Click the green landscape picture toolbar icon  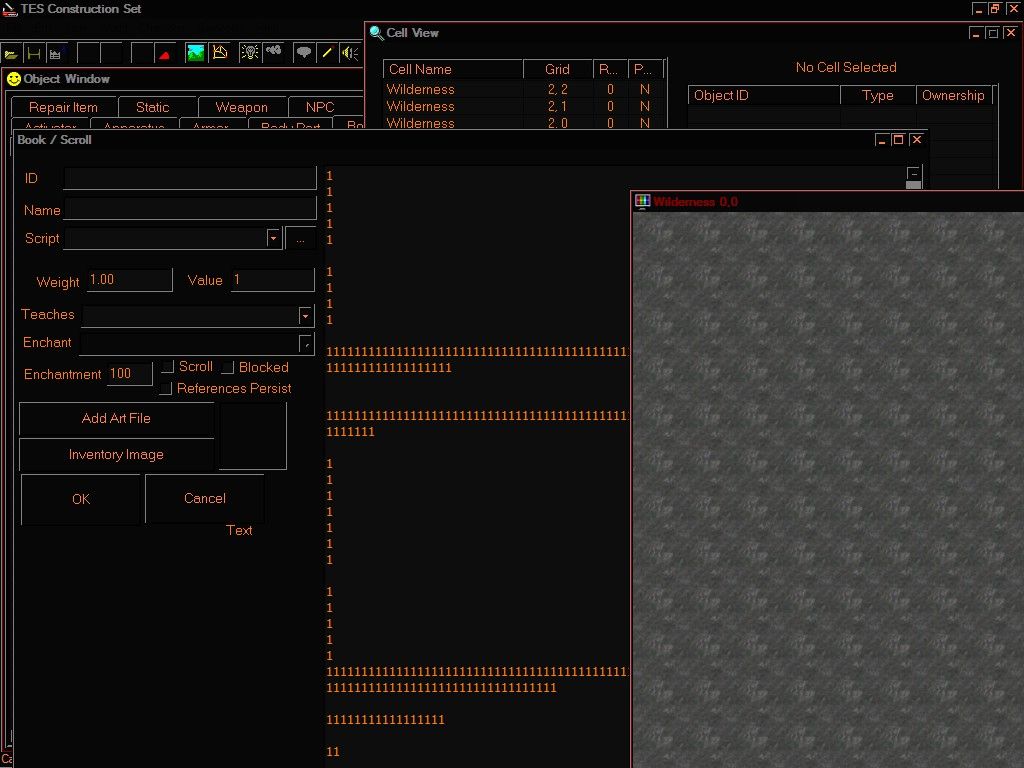[195, 53]
